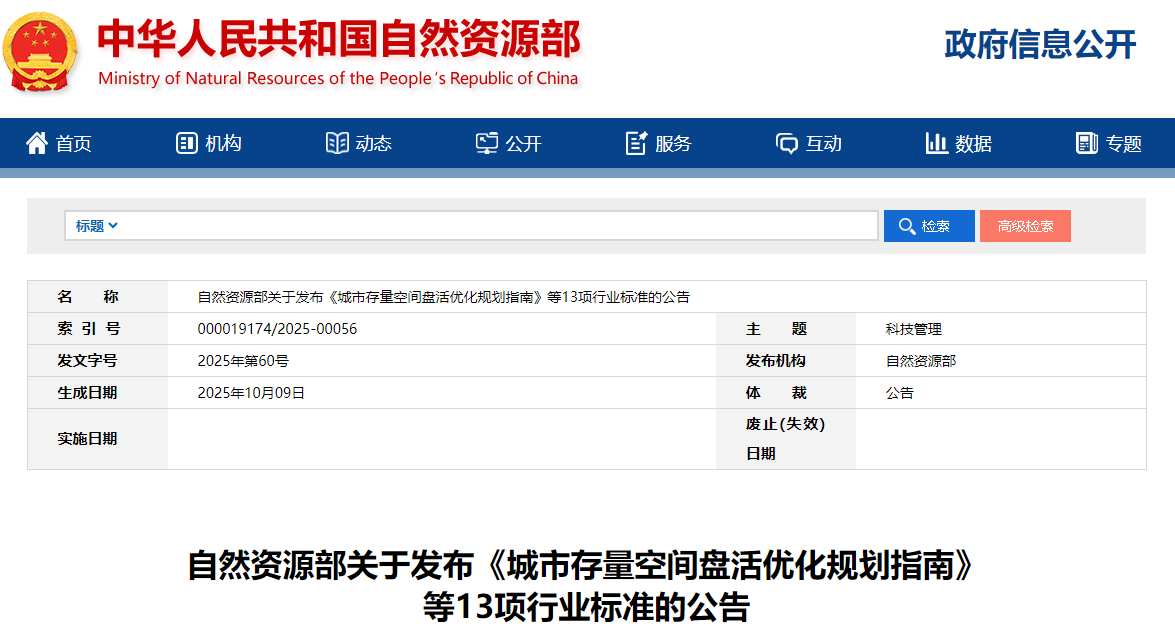Click the 专题 news page icon
1175x630 pixels.
pyautogui.click(x=1087, y=143)
